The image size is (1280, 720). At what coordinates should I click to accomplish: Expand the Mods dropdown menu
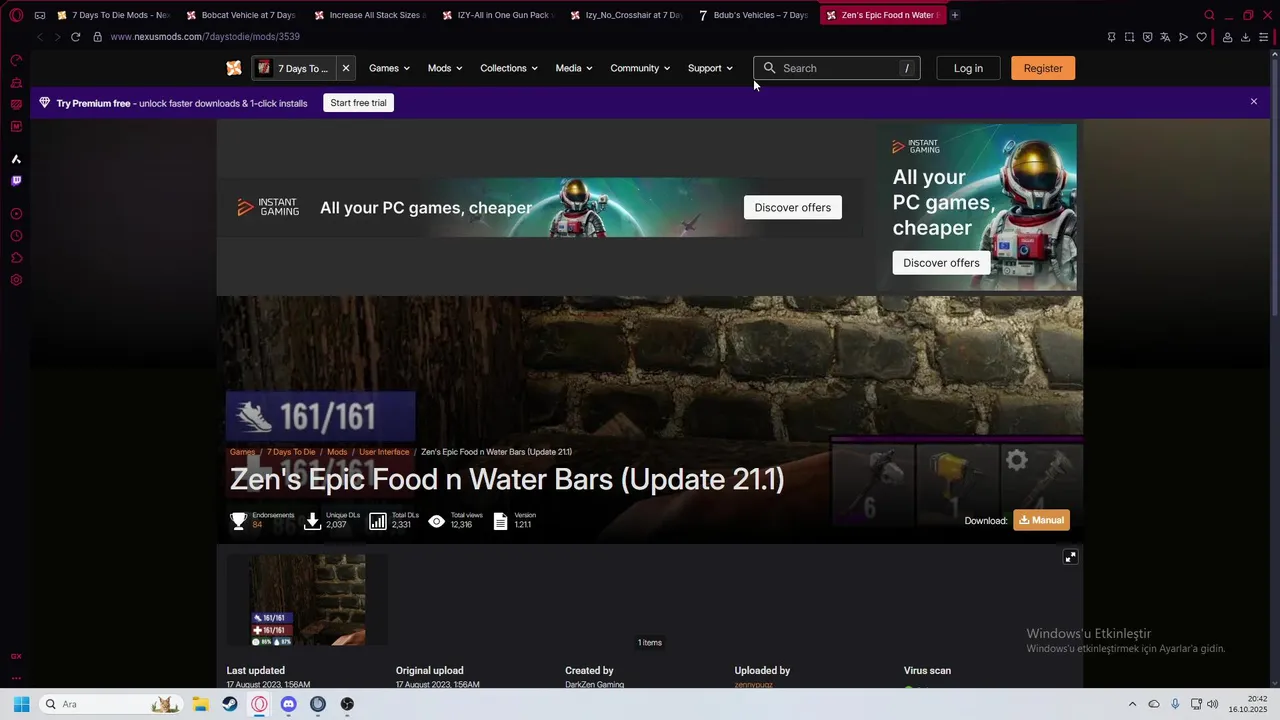(x=445, y=68)
